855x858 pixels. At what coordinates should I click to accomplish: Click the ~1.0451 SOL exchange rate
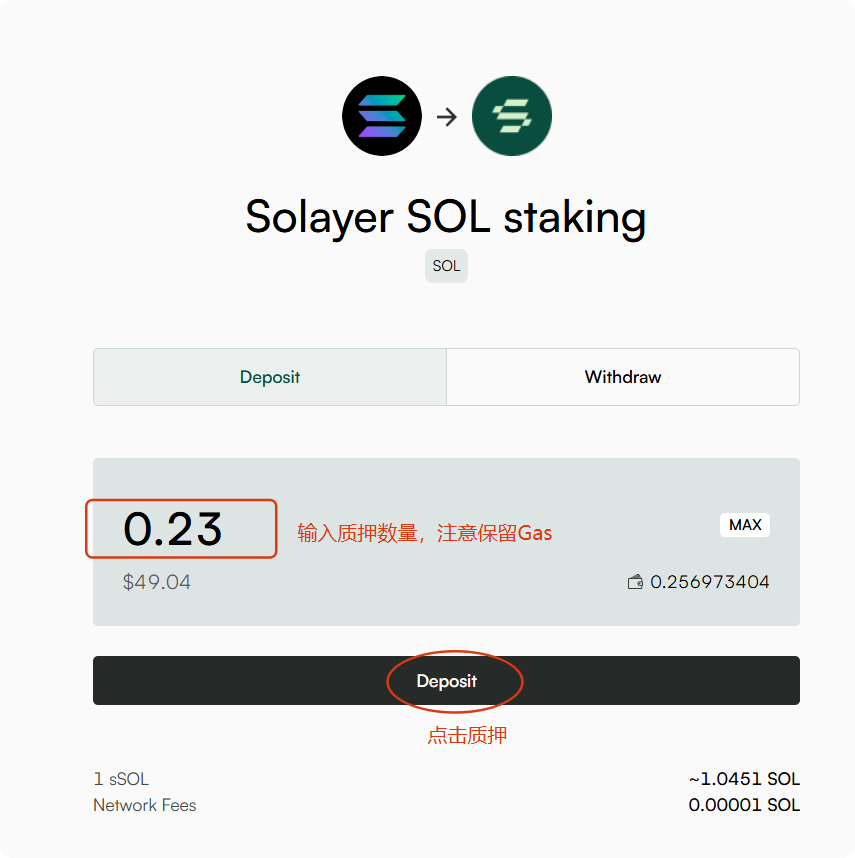pyautogui.click(x=744, y=779)
